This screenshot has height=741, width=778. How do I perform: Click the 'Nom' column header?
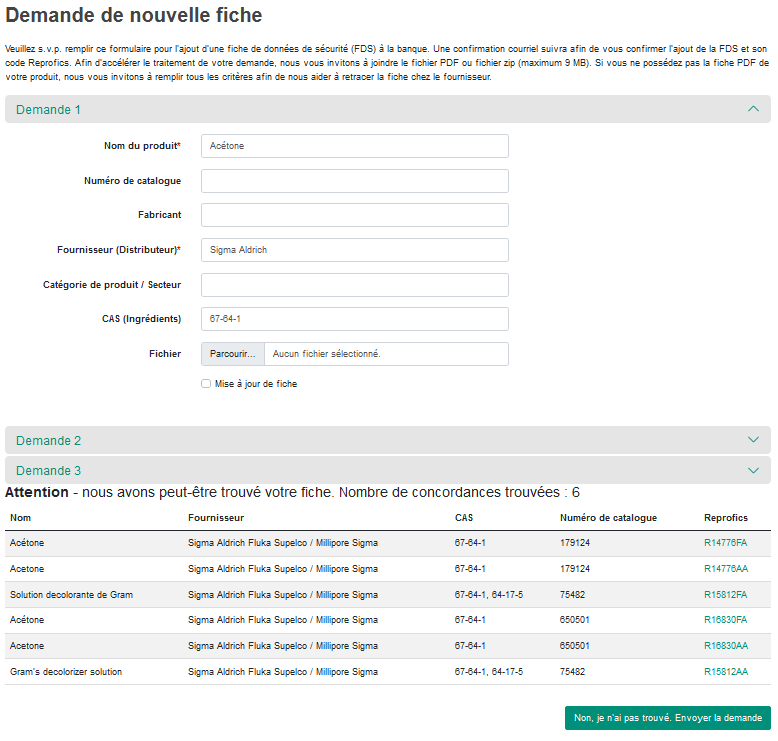point(20,518)
